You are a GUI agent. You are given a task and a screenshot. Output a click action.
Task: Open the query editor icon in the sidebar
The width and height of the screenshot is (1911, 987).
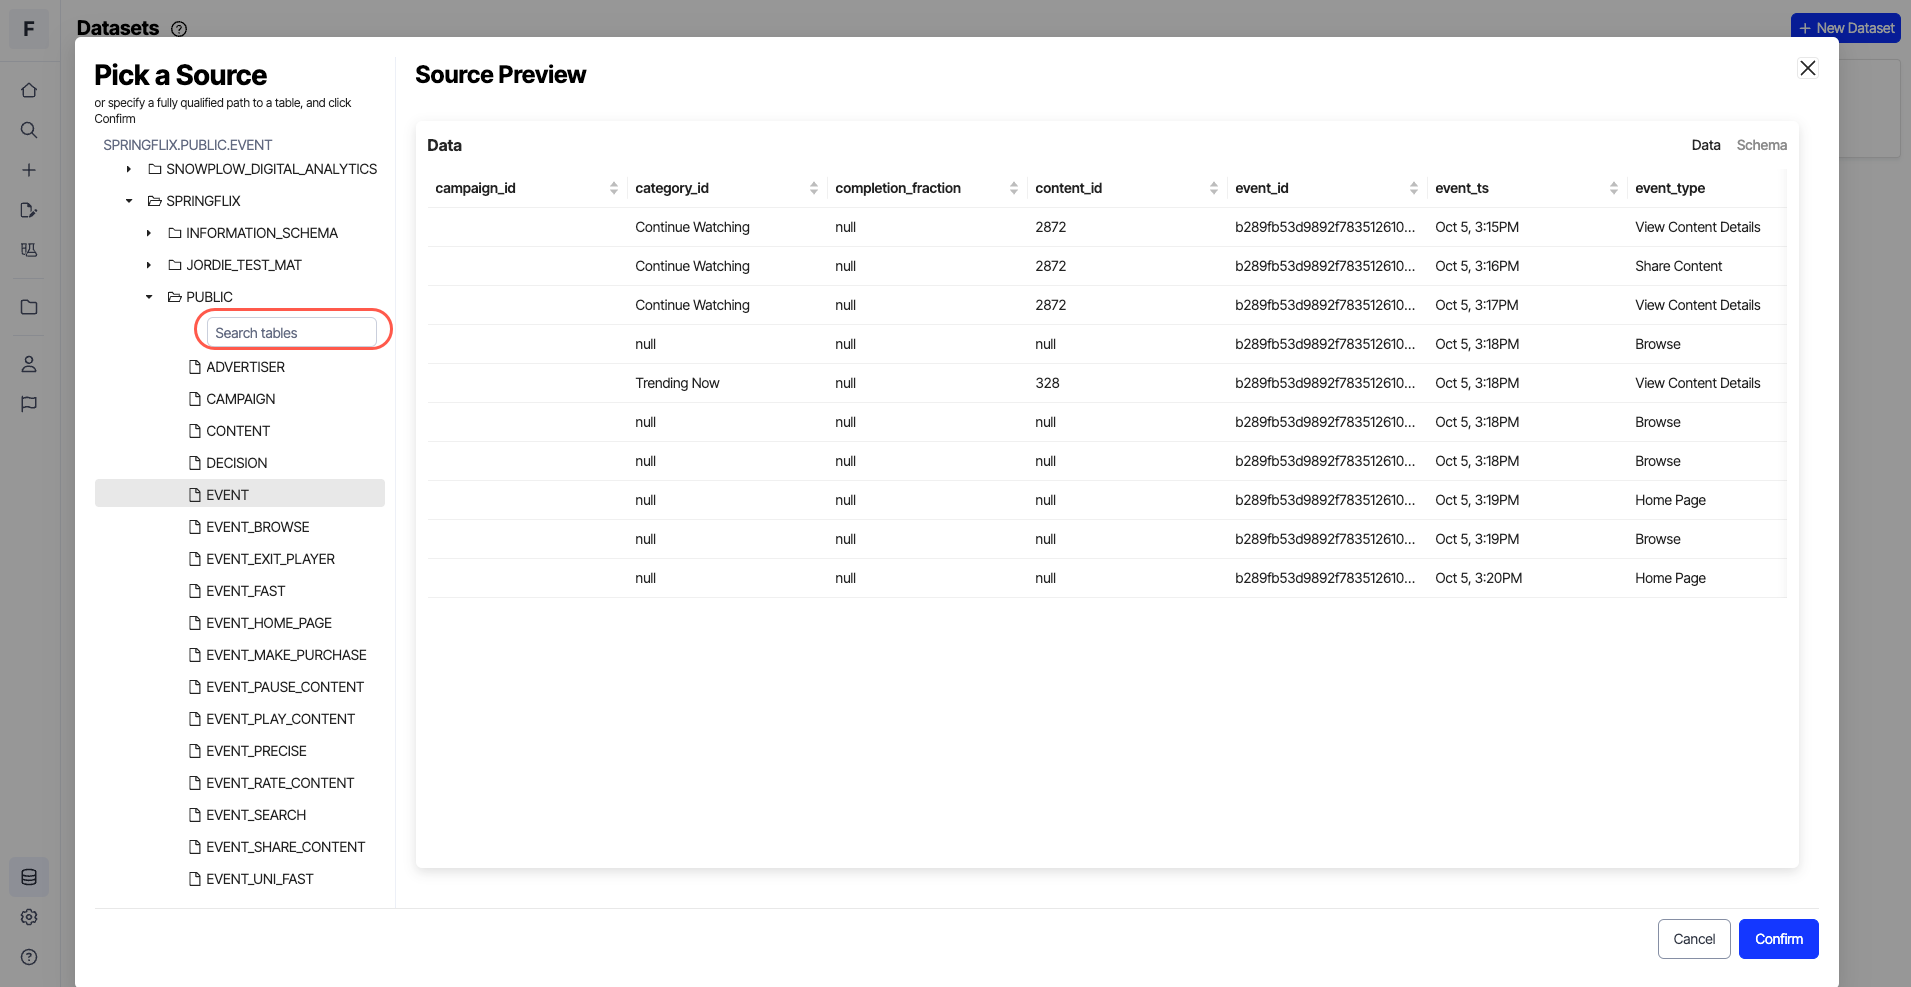point(29,210)
